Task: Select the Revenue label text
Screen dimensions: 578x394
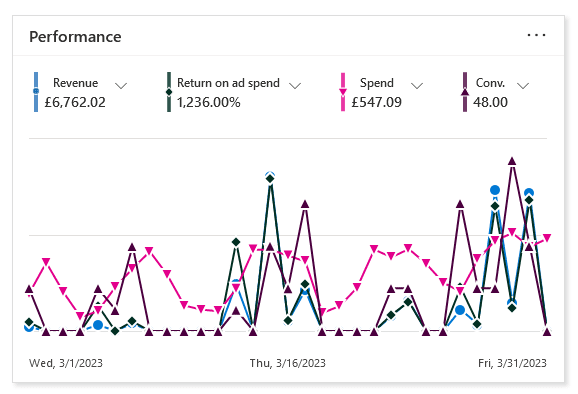Action: coord(76,83)
